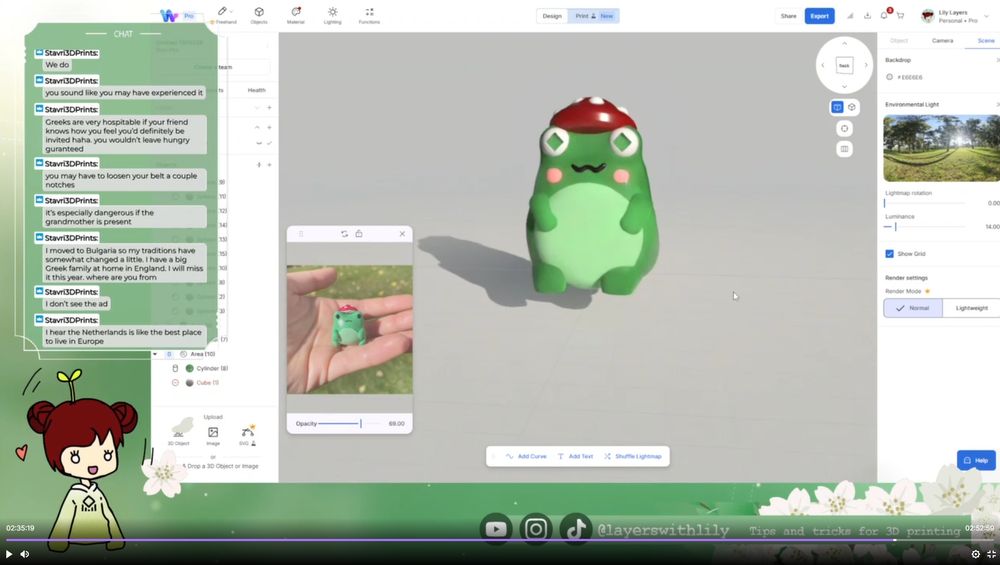
Task: Click the lock icon in reference image panel
Action: pos(359,234)
